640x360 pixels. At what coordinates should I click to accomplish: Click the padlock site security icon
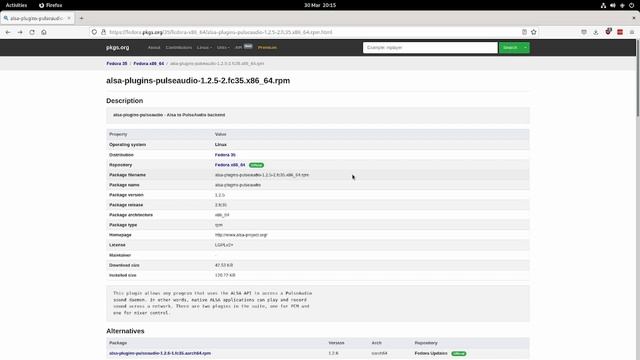coord(103,32)
